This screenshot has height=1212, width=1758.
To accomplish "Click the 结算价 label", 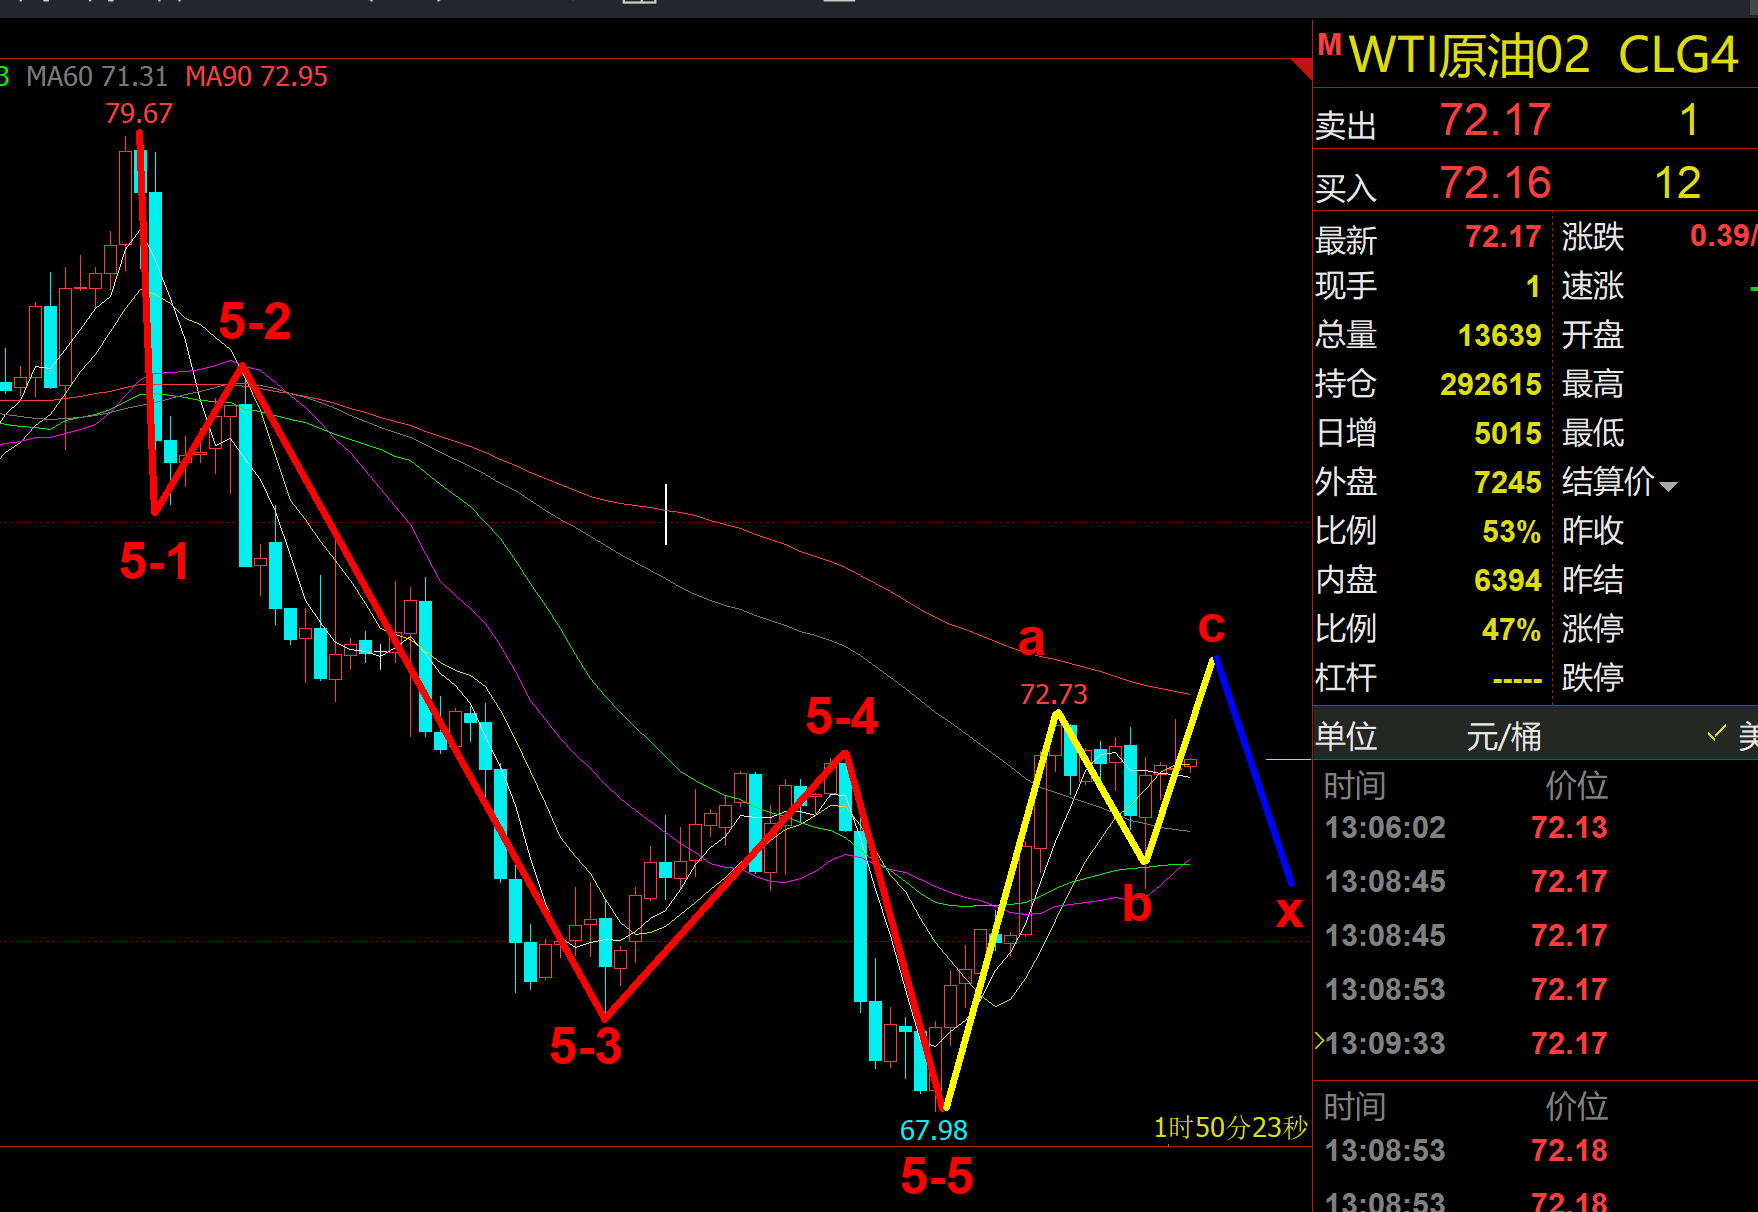I will click(1608, 482).
